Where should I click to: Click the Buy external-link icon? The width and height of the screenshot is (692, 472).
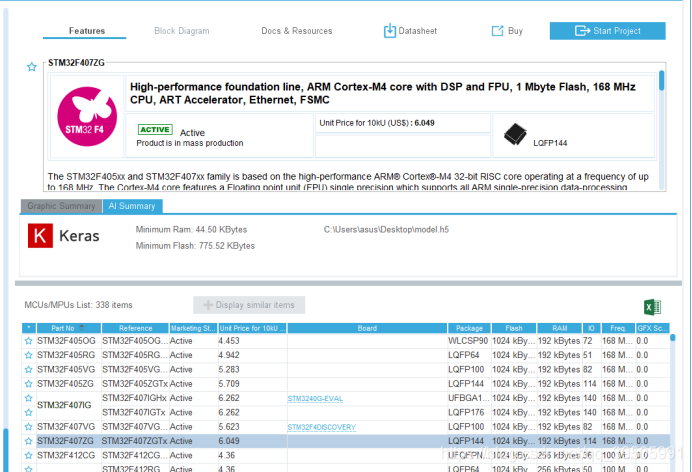(497, 31)
